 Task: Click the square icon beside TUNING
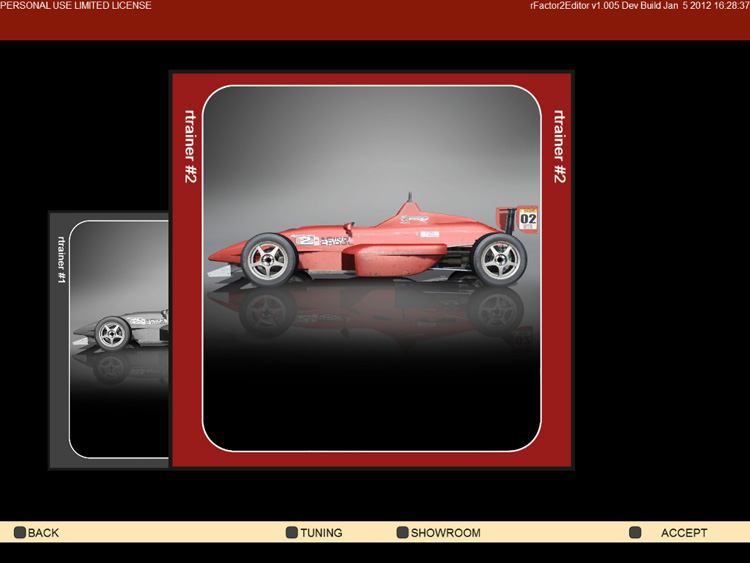(x=292, y=533)
